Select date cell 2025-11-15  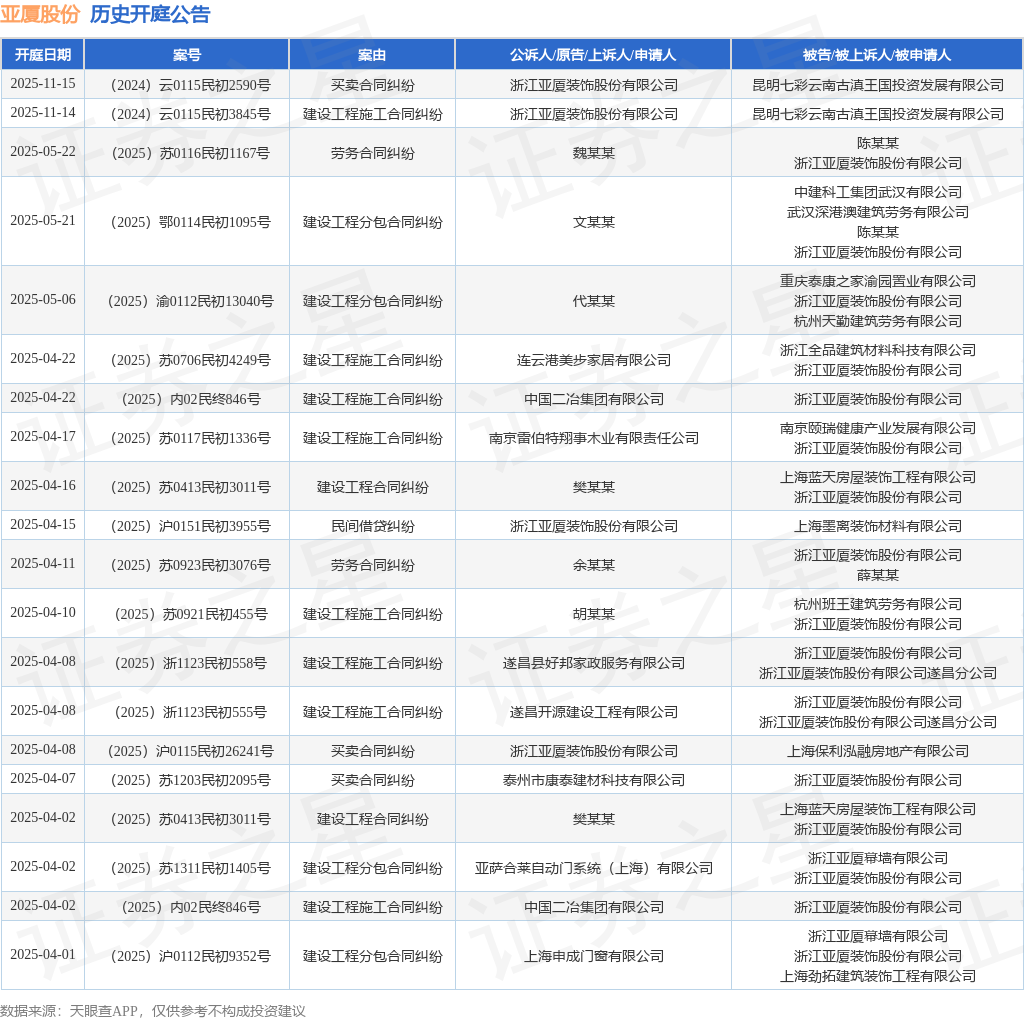point(42,84)
